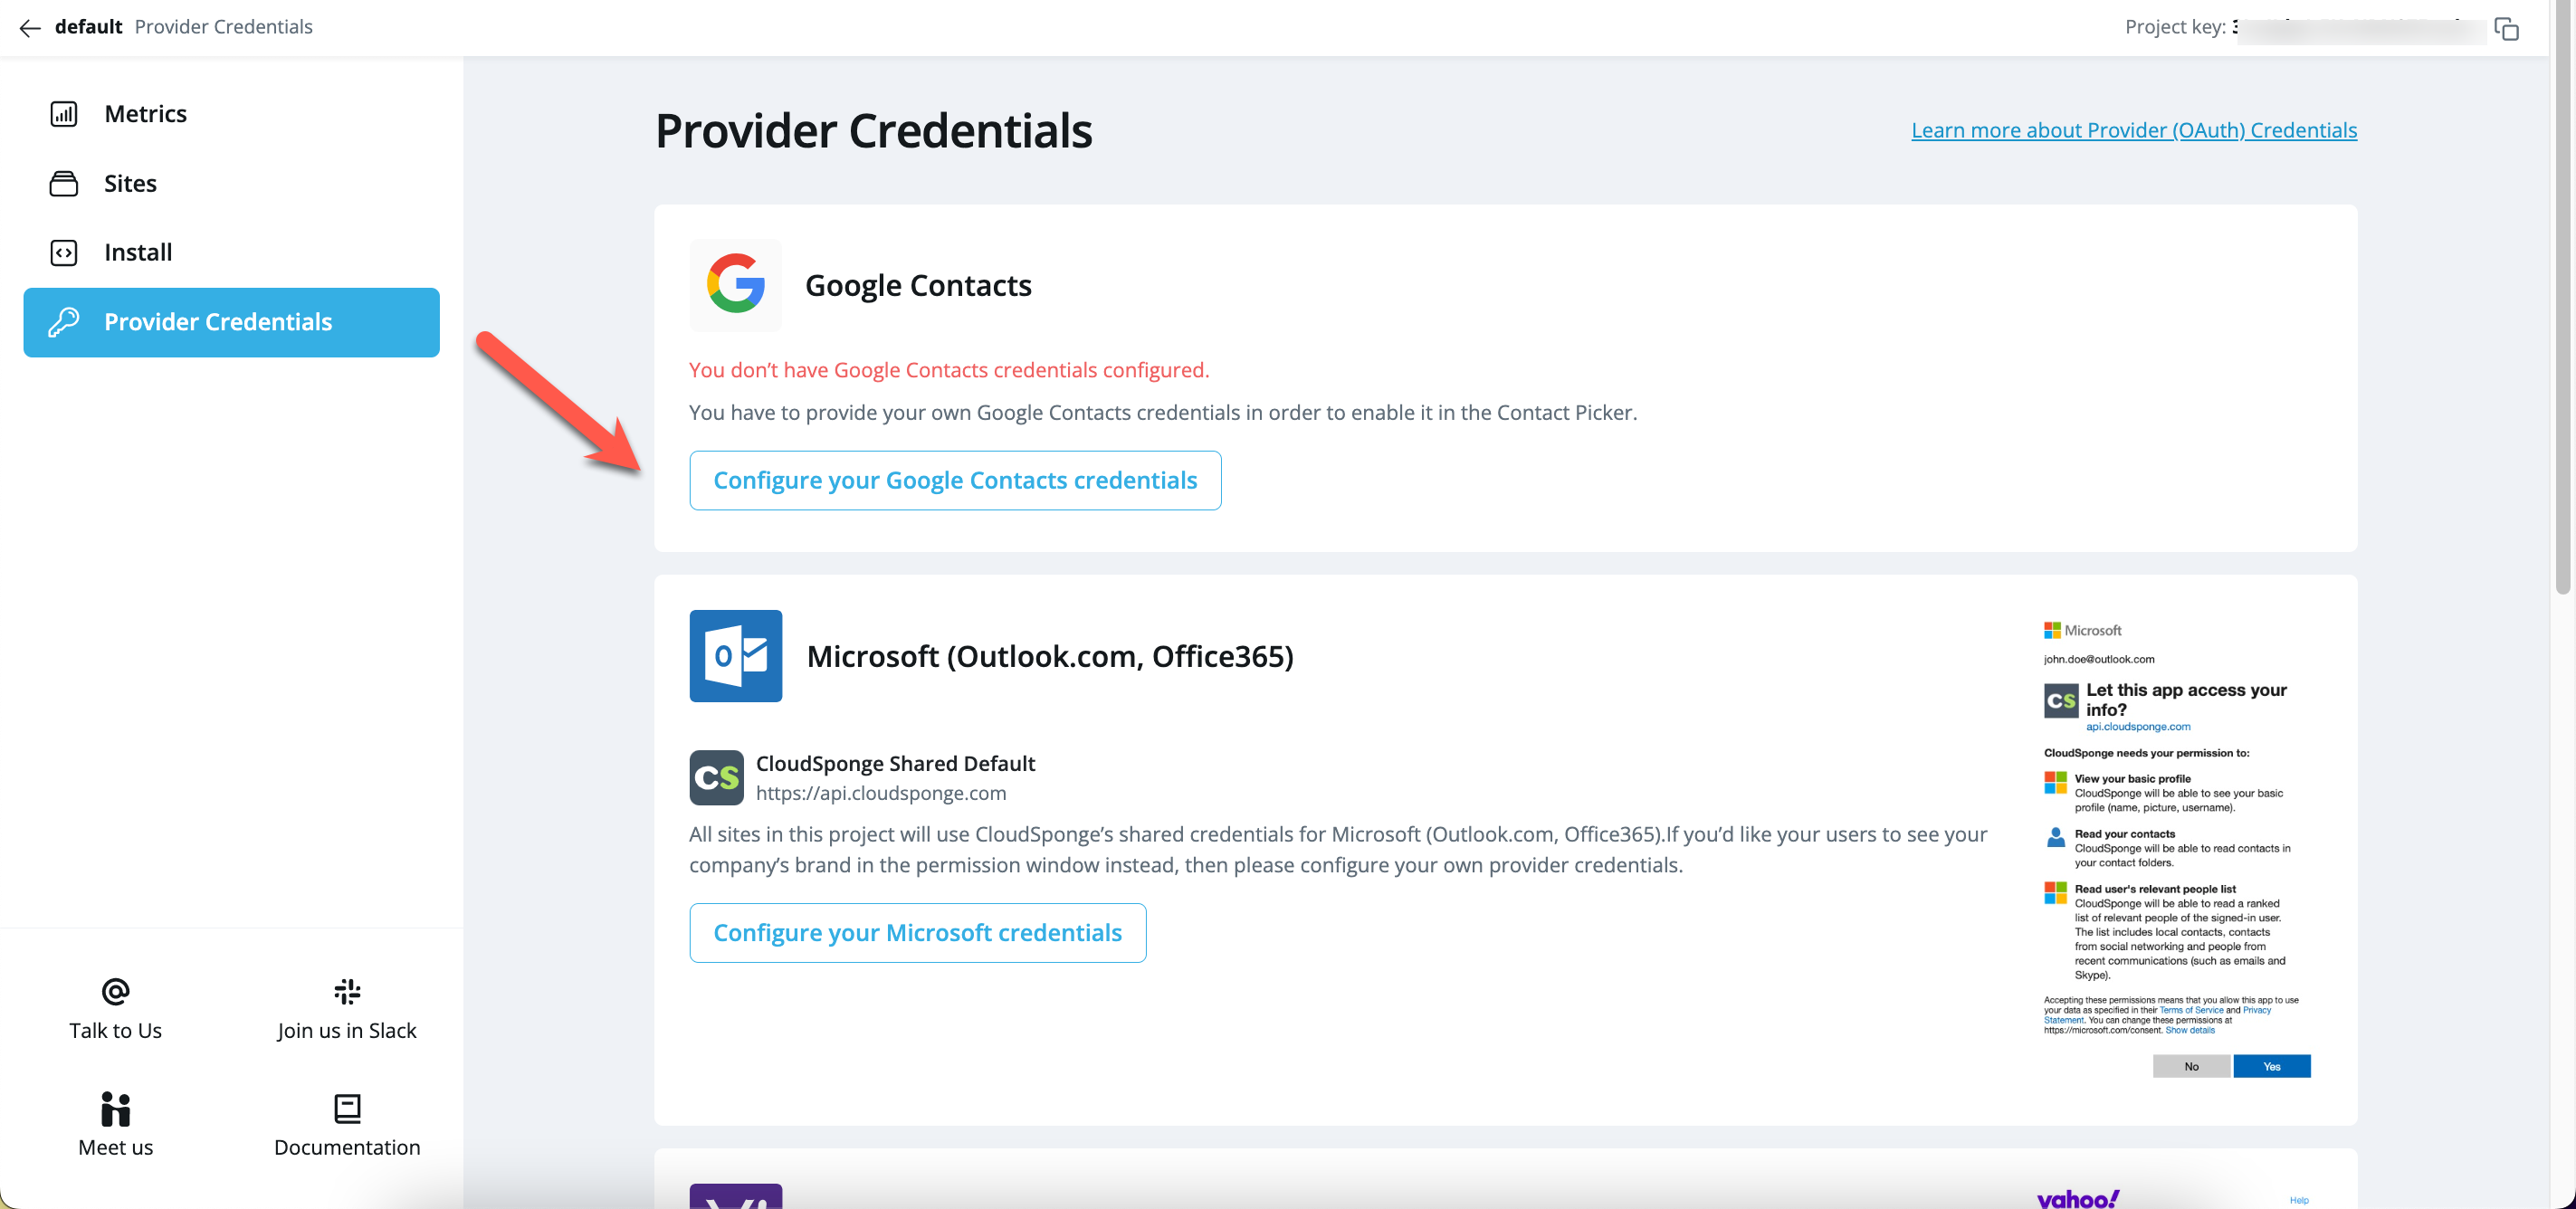Click the key icon next to Provider Credentials

click(64, 322)
